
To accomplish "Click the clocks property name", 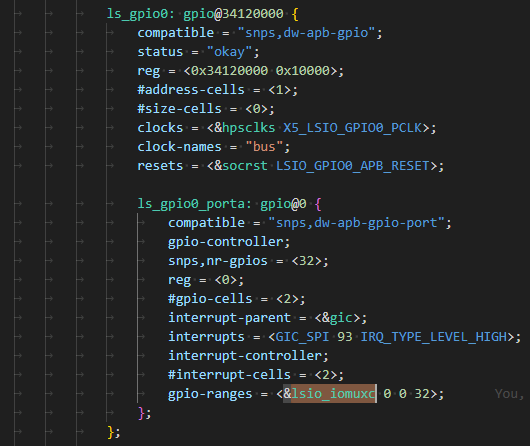I will (160, 128).
